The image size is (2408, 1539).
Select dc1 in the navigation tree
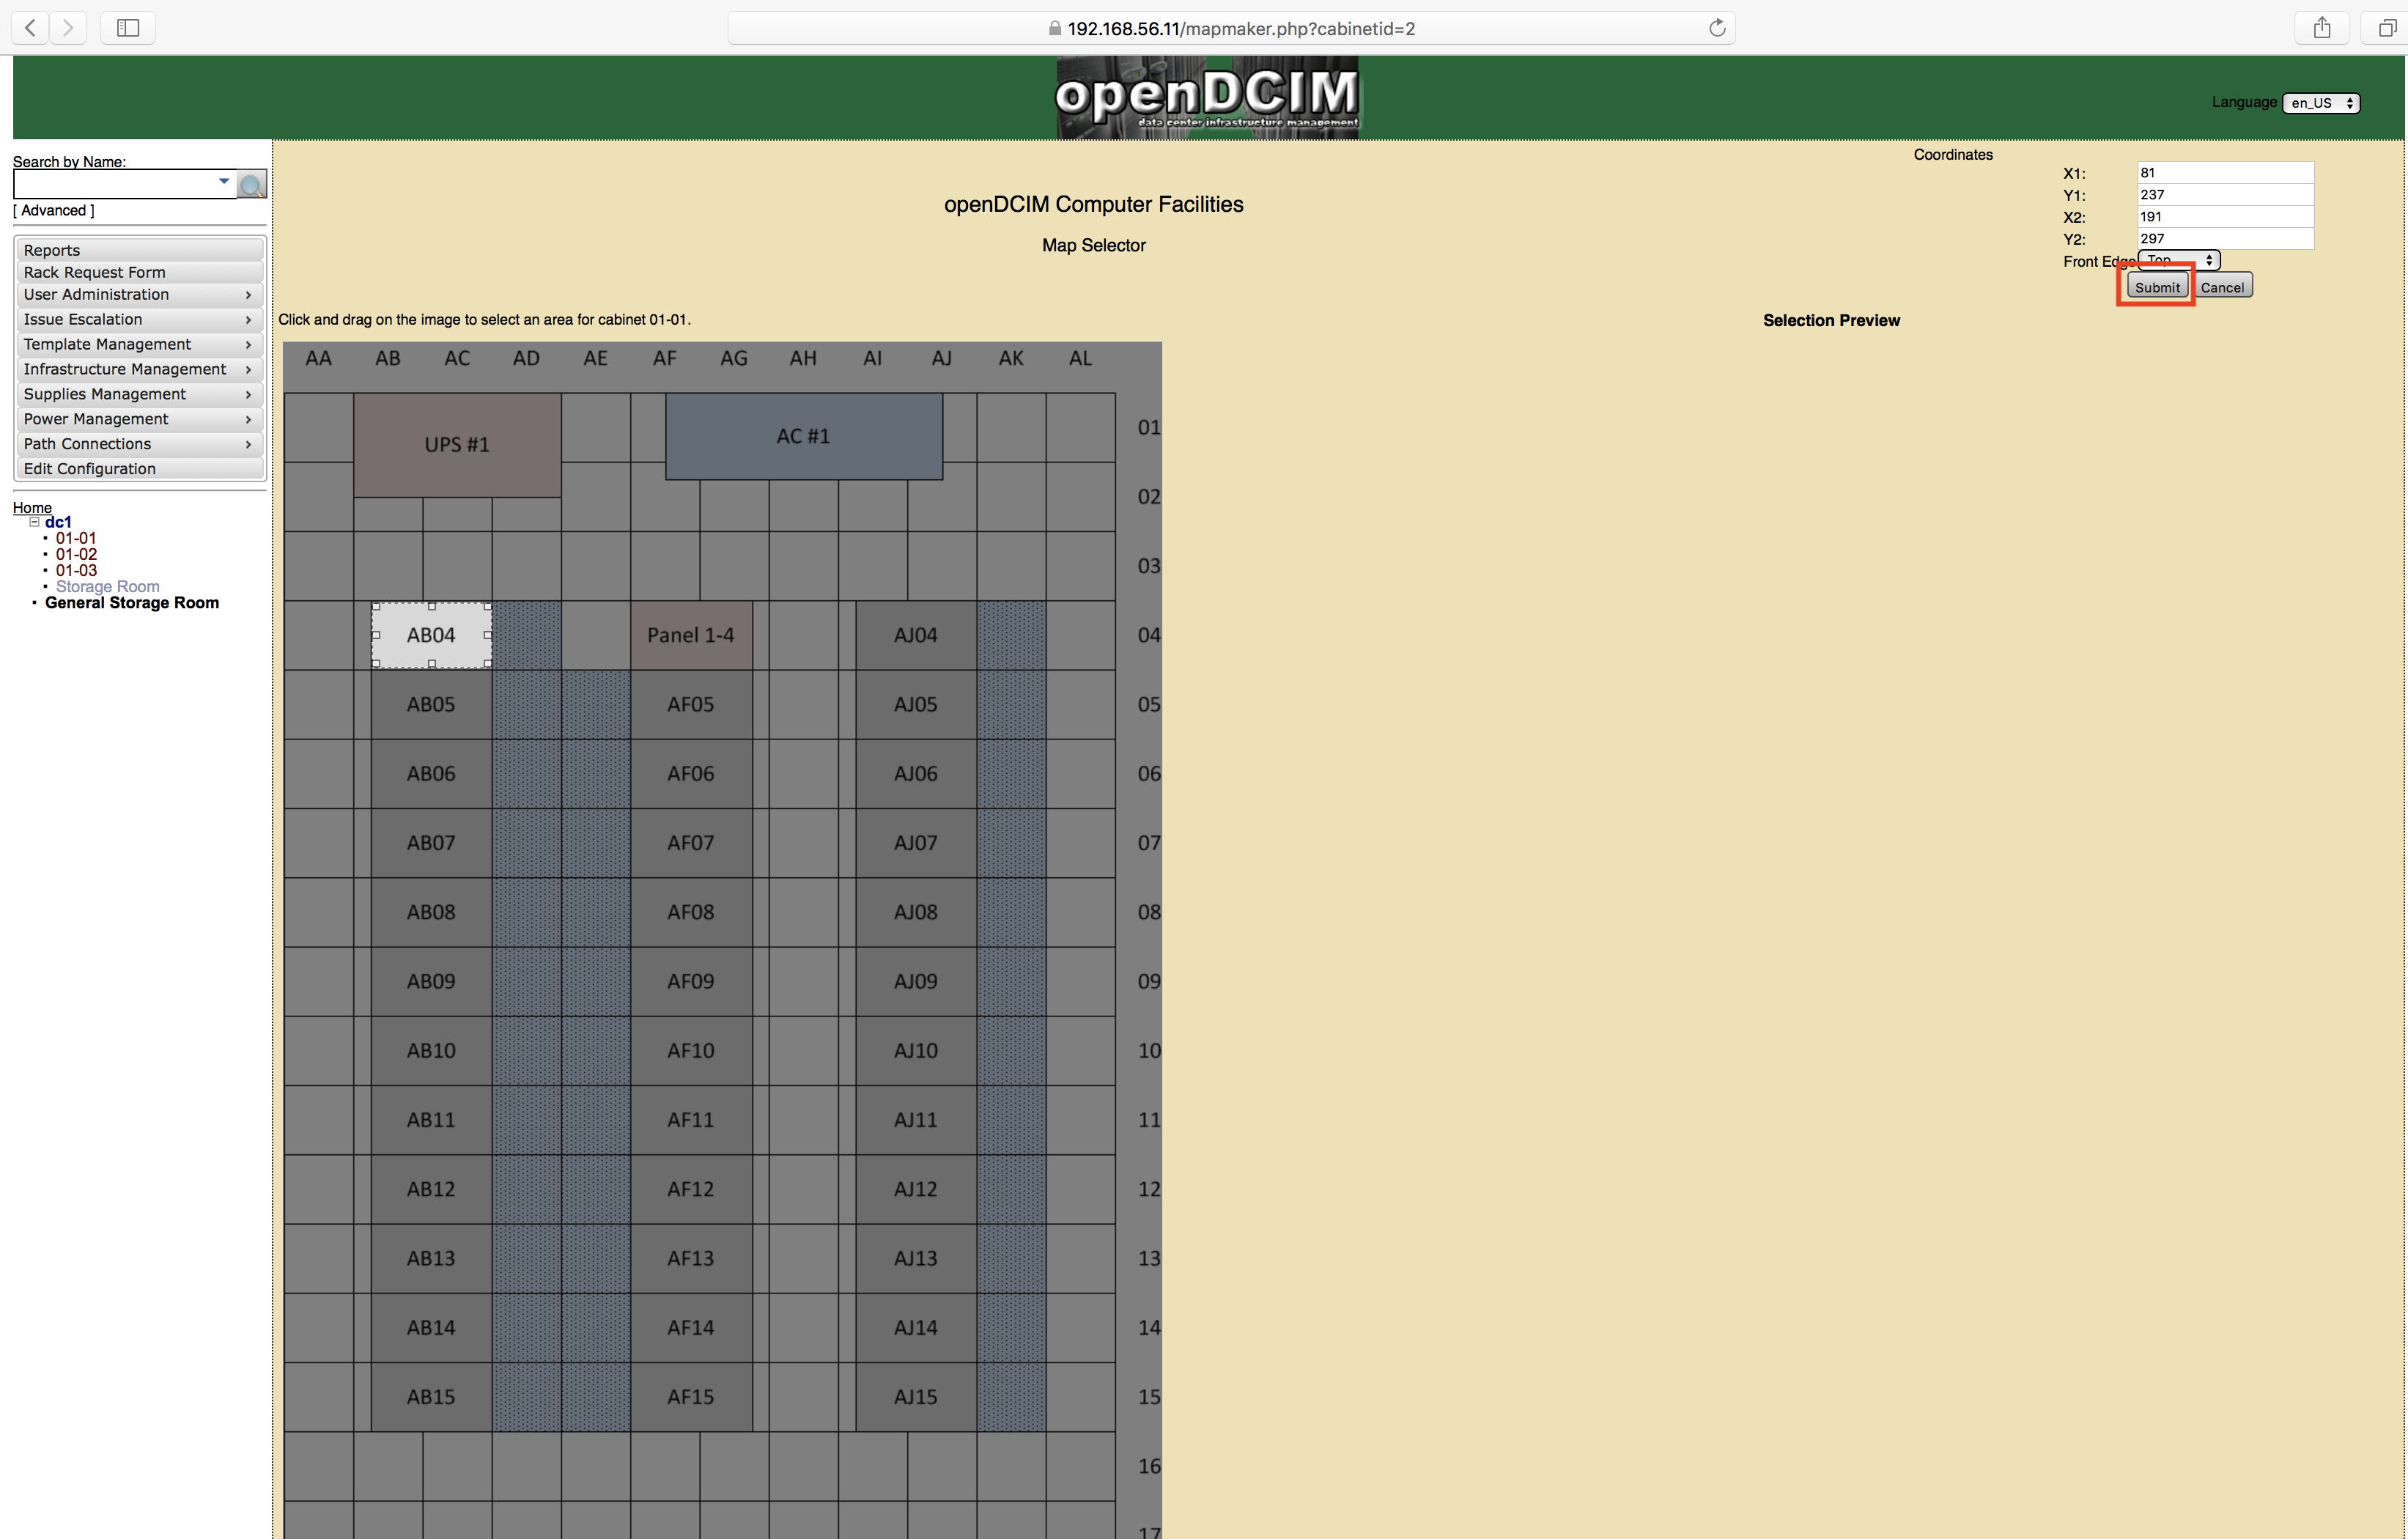[58, 522]
